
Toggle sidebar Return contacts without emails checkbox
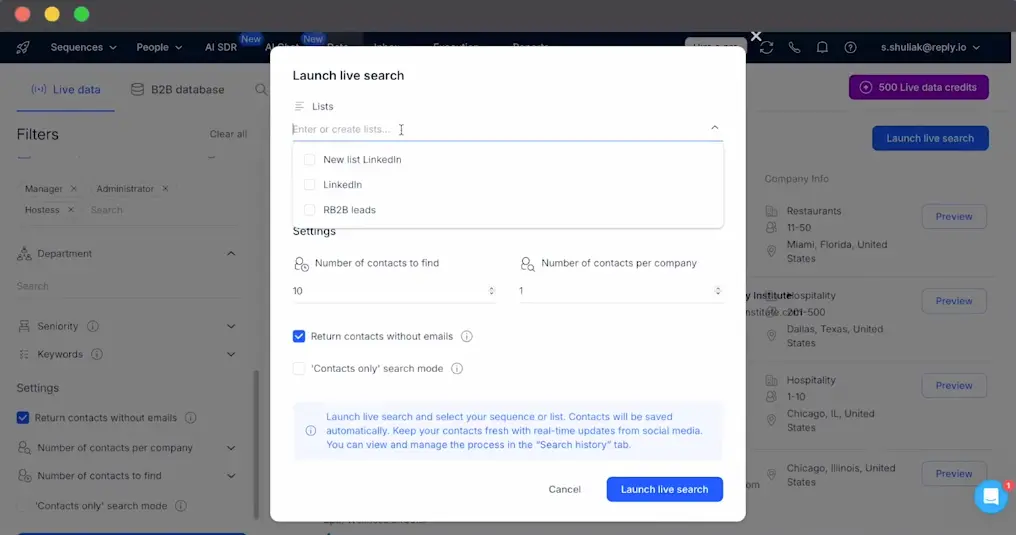click(x=23, y=418)
